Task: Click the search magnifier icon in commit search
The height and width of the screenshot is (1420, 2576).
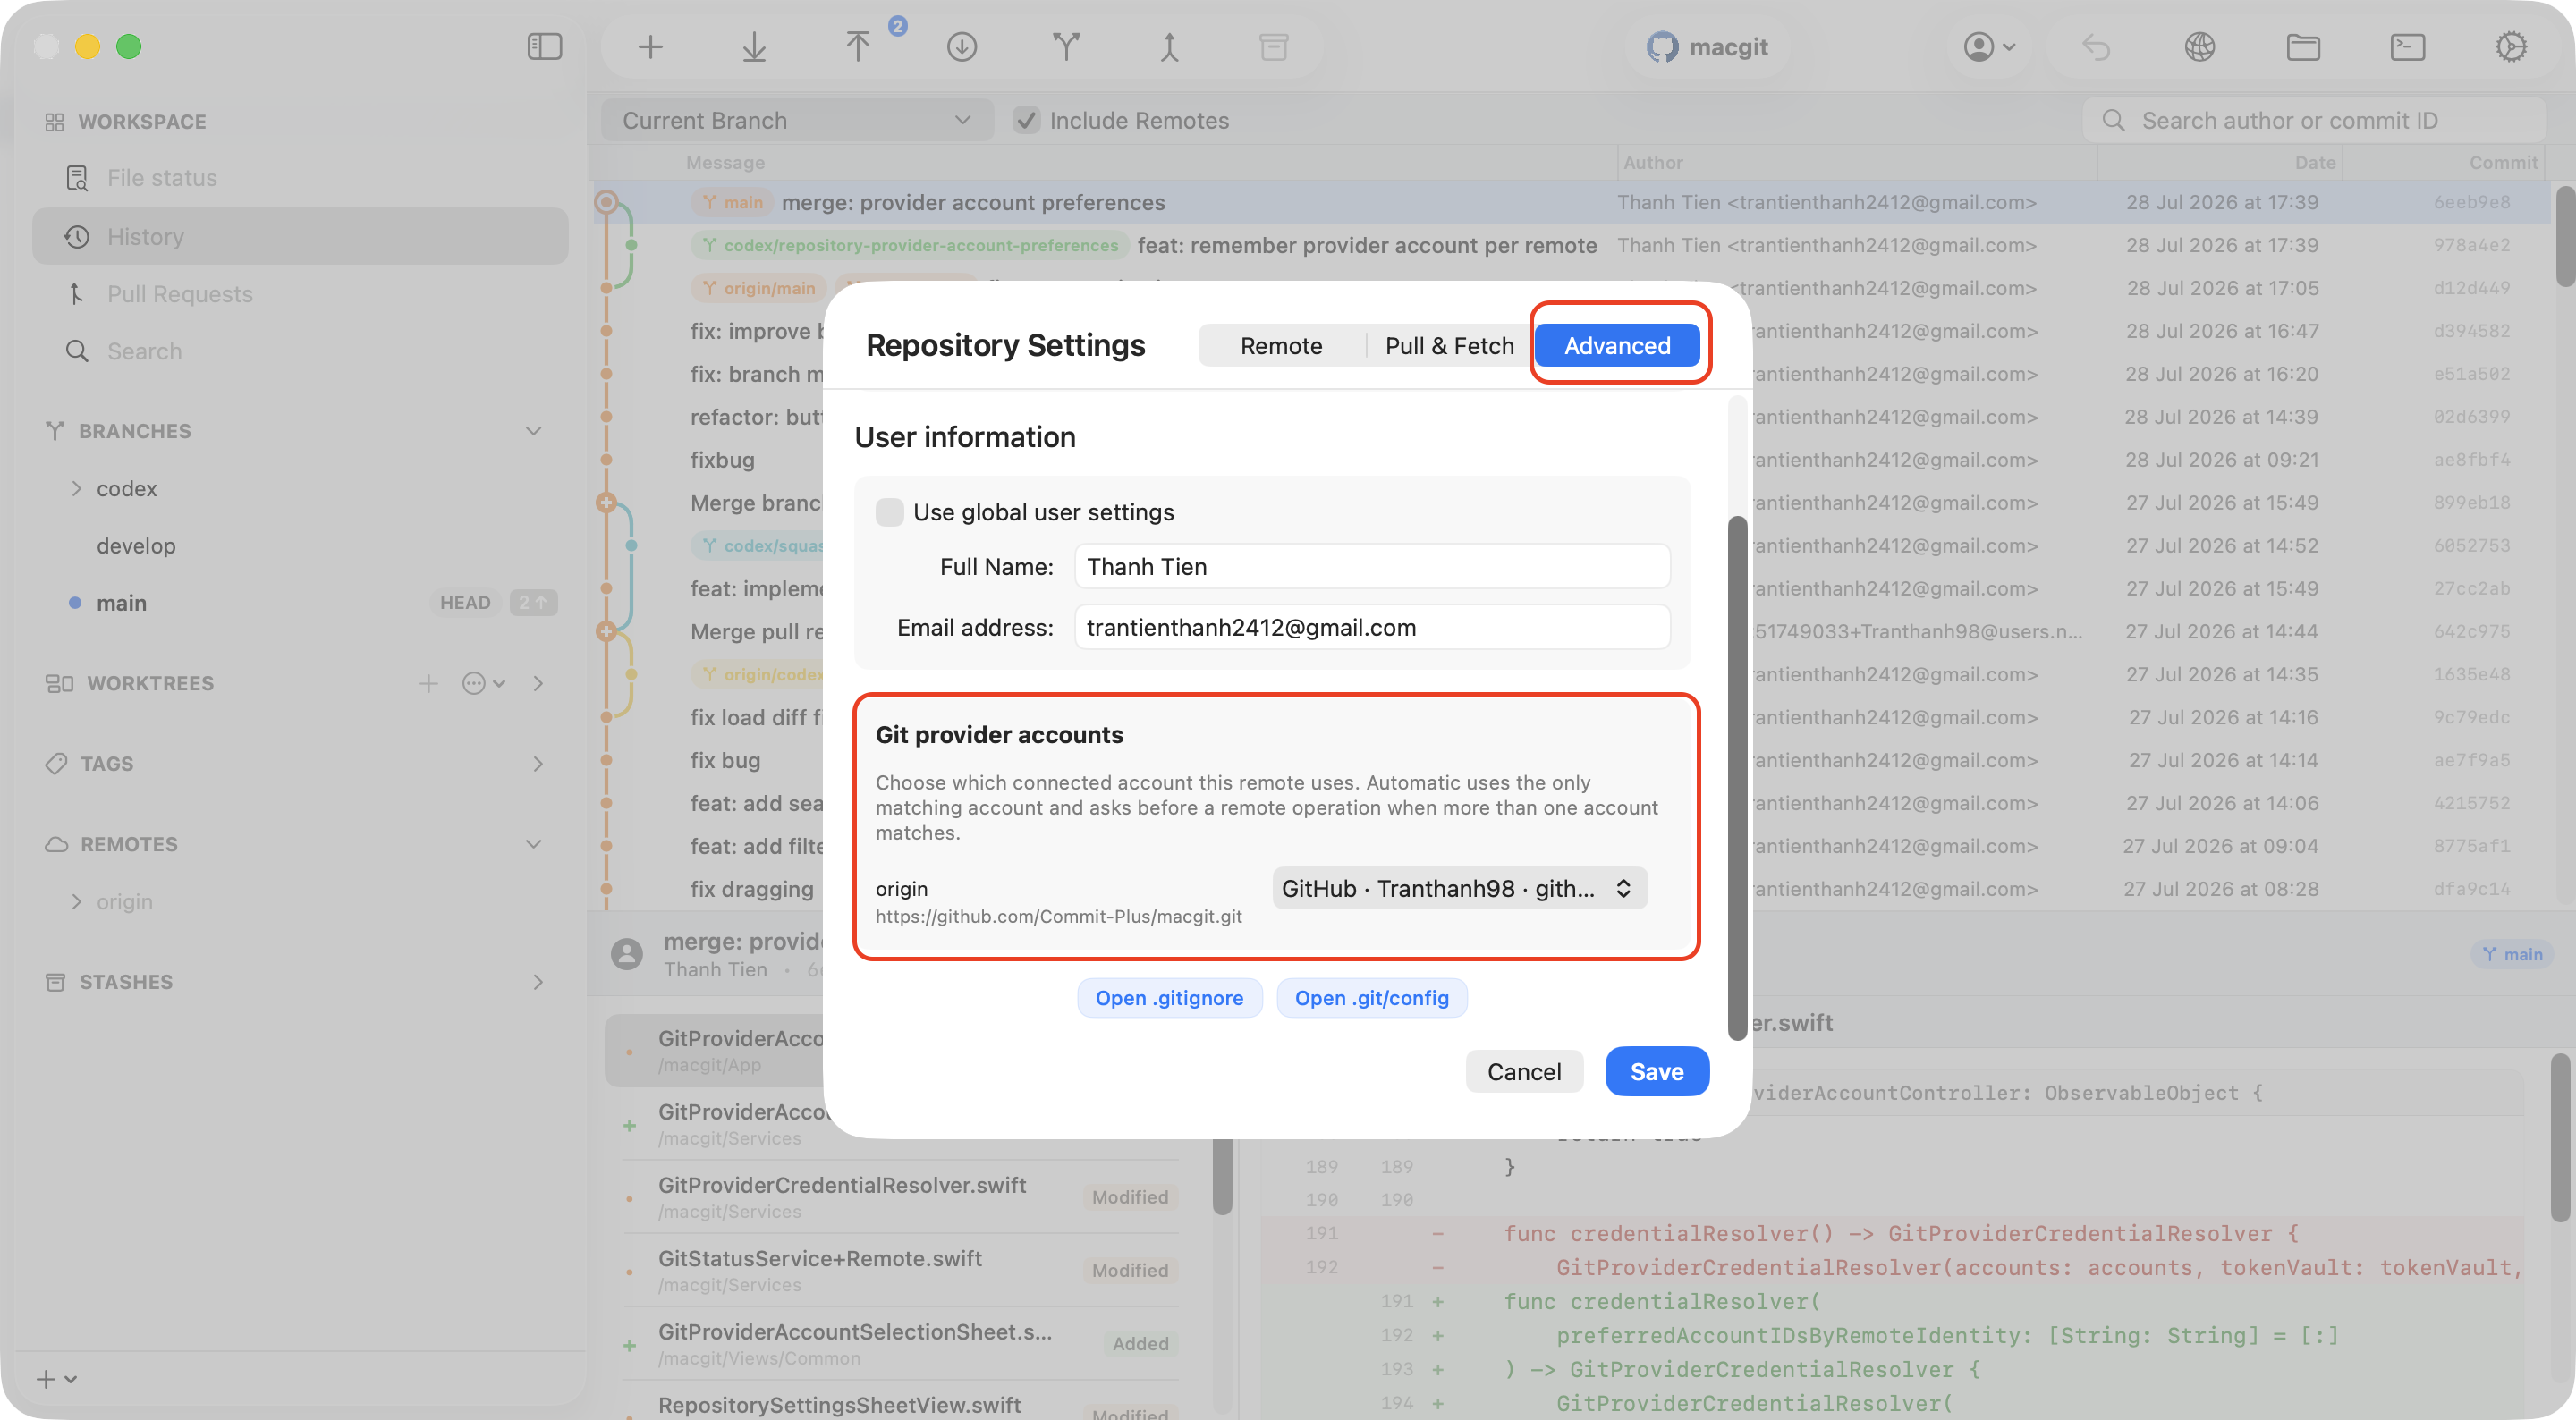Action: click(2114, 121)
